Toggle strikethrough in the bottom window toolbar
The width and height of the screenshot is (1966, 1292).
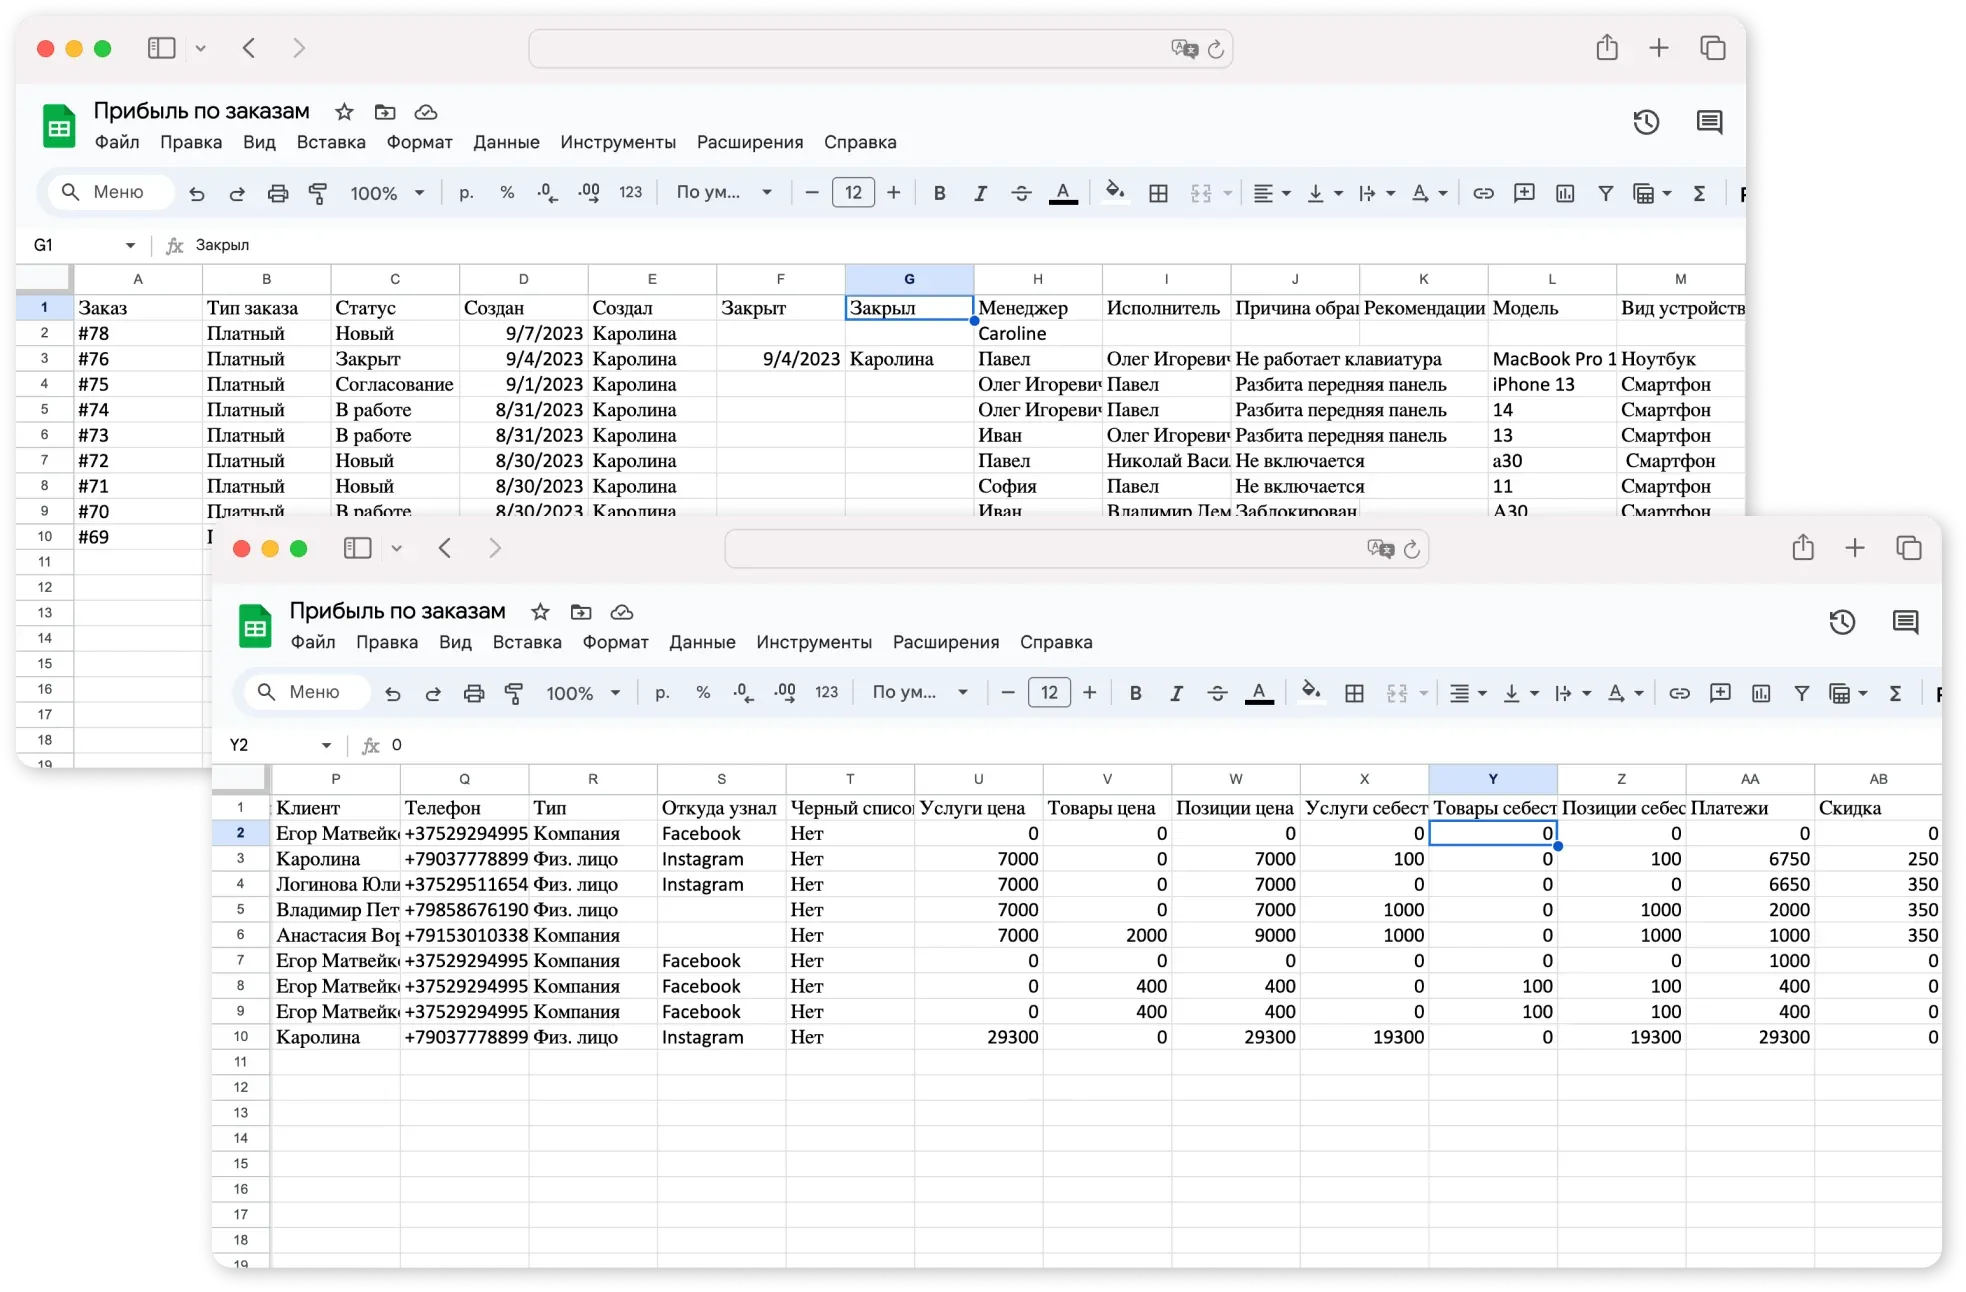coord(1217,693)
